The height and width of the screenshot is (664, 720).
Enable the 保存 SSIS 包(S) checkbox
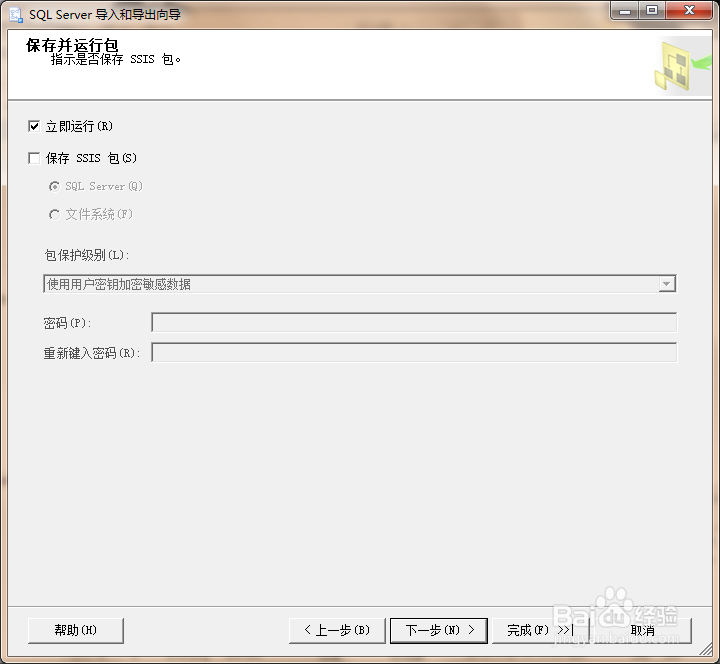(x=34, y=158)
